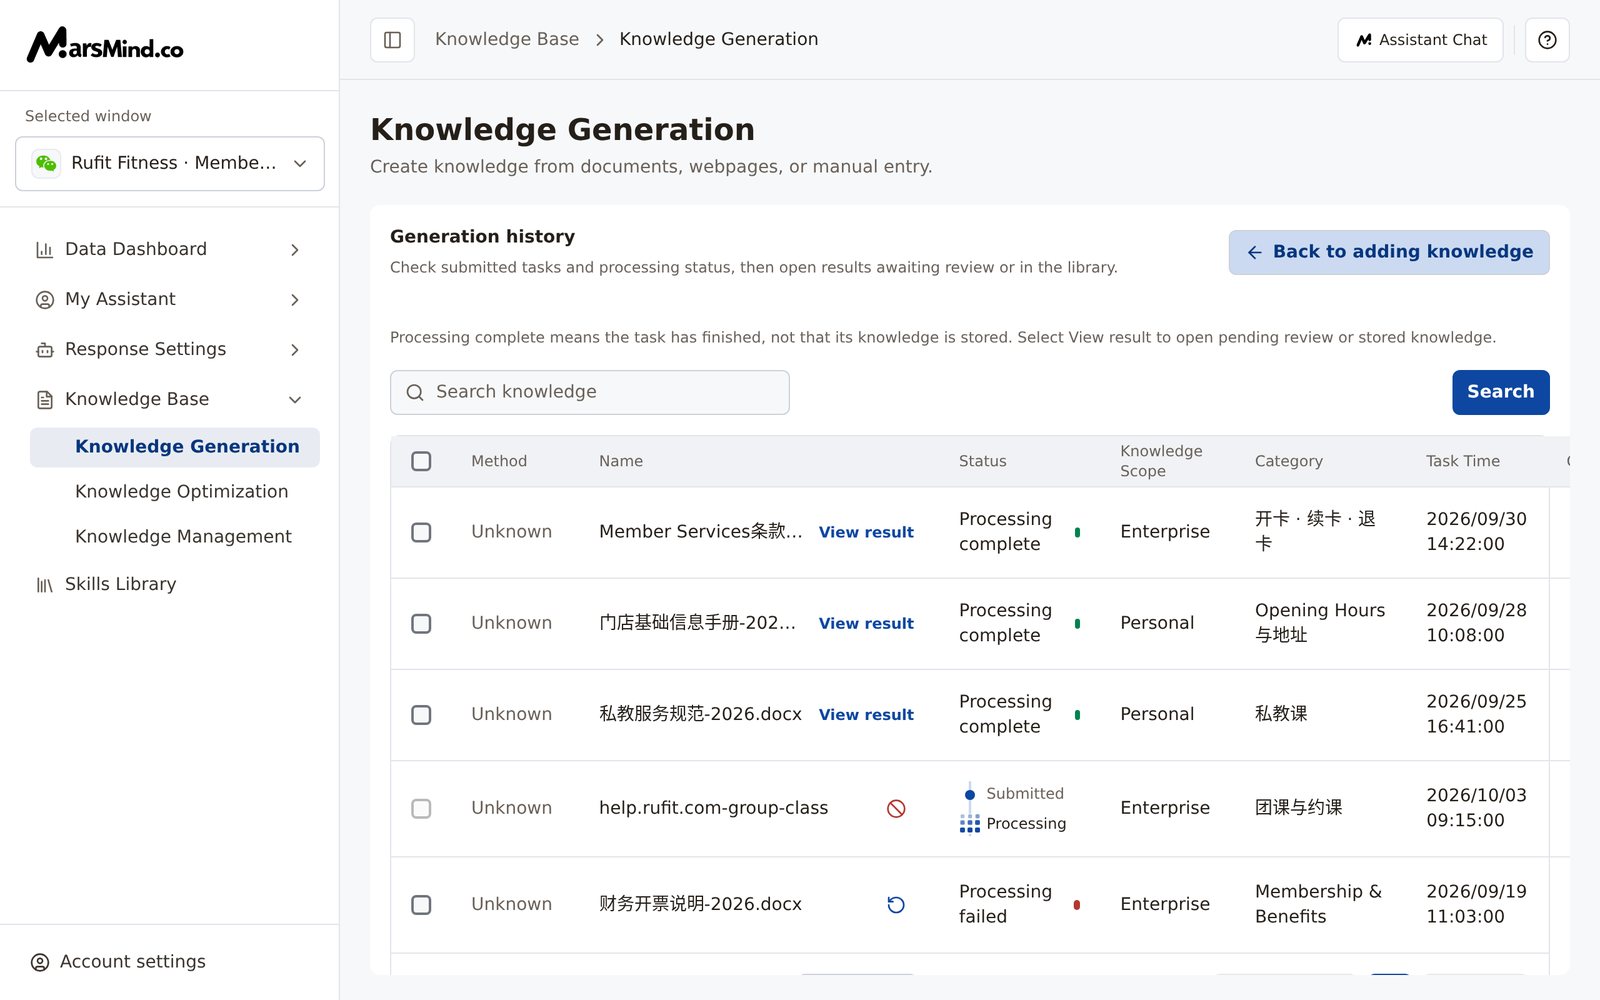1600x1000 pixels.
Task: Click the Category column header
Action: coord(1288,461)
